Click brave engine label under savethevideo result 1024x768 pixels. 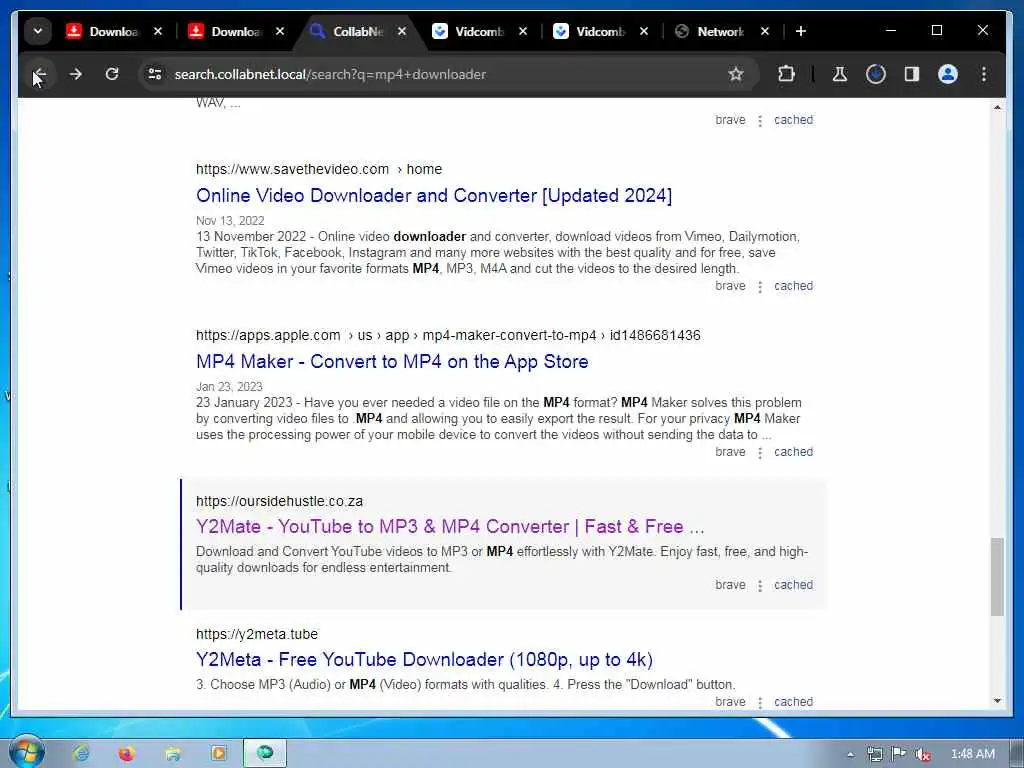[730, 286]
